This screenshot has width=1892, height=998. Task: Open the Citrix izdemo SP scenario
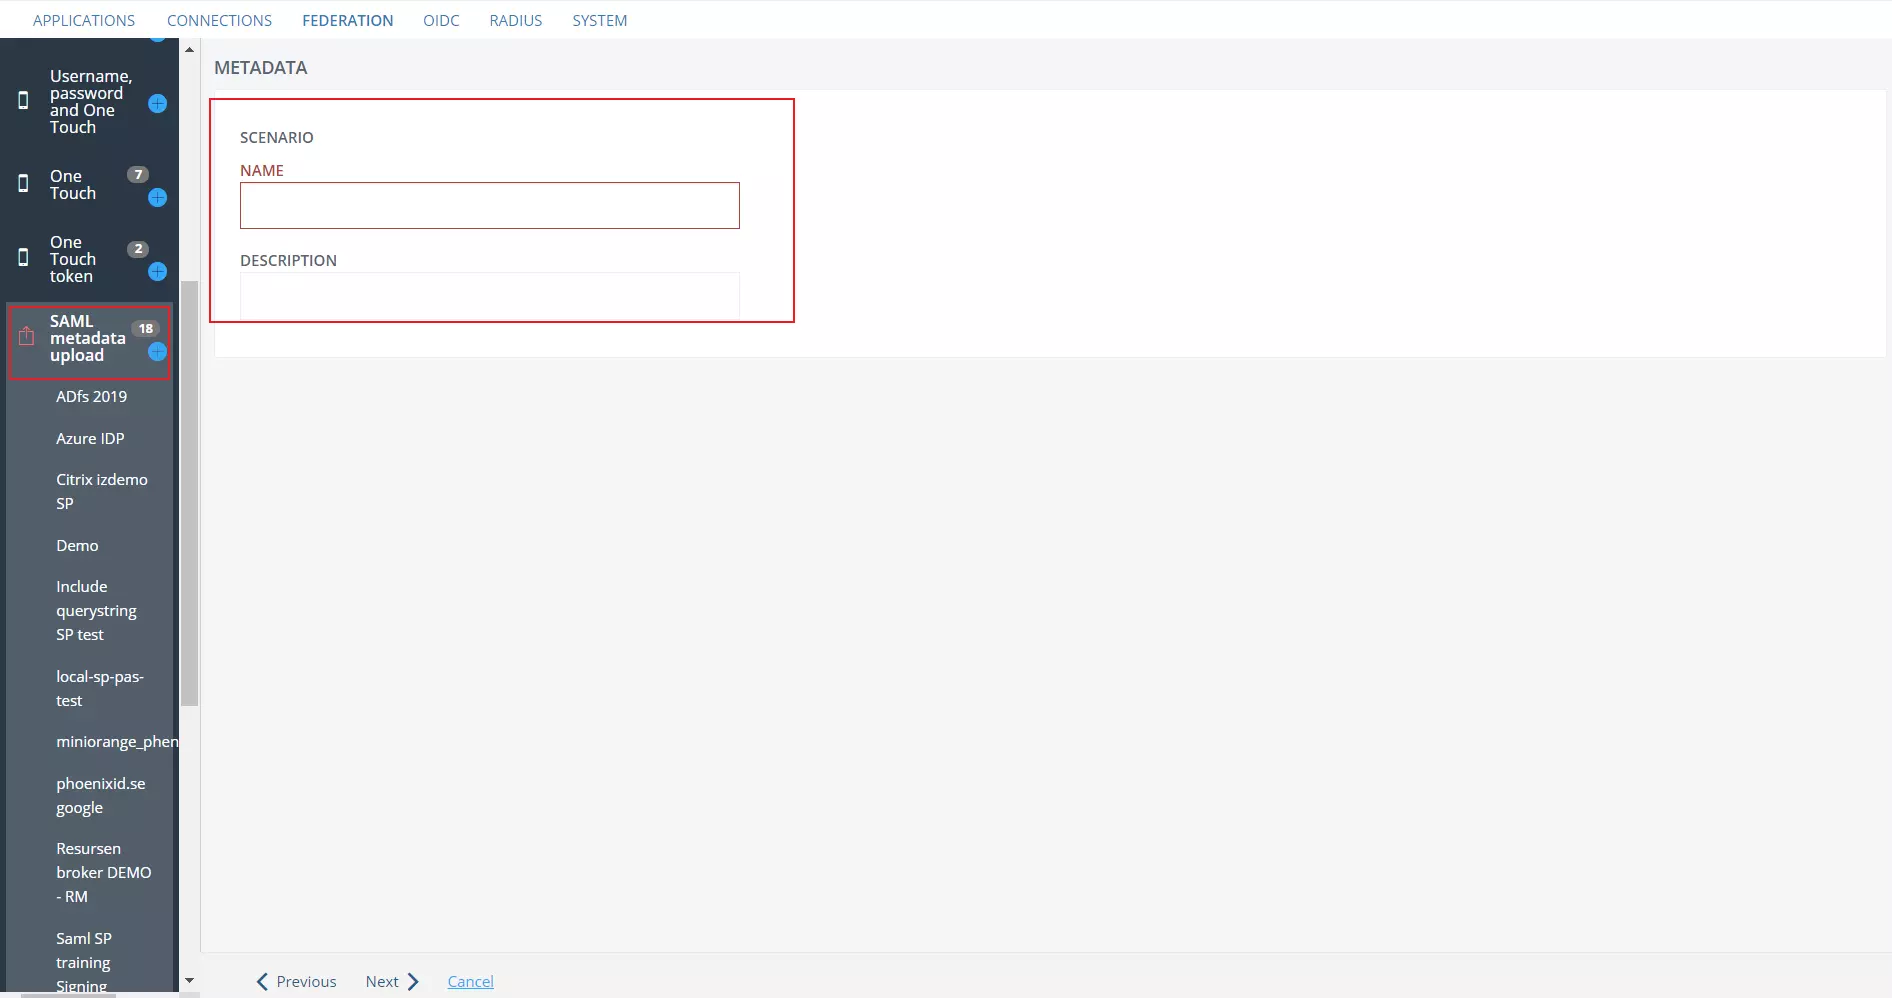pos(102,491)
